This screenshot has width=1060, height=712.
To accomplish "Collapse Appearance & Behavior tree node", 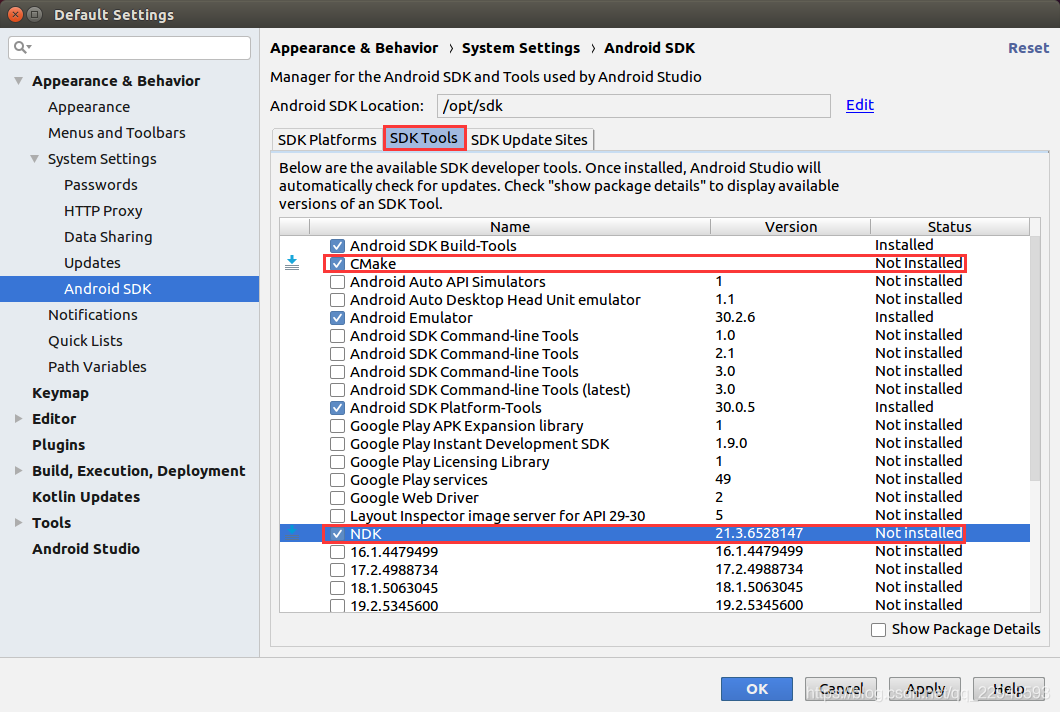I will click(18, 80).
